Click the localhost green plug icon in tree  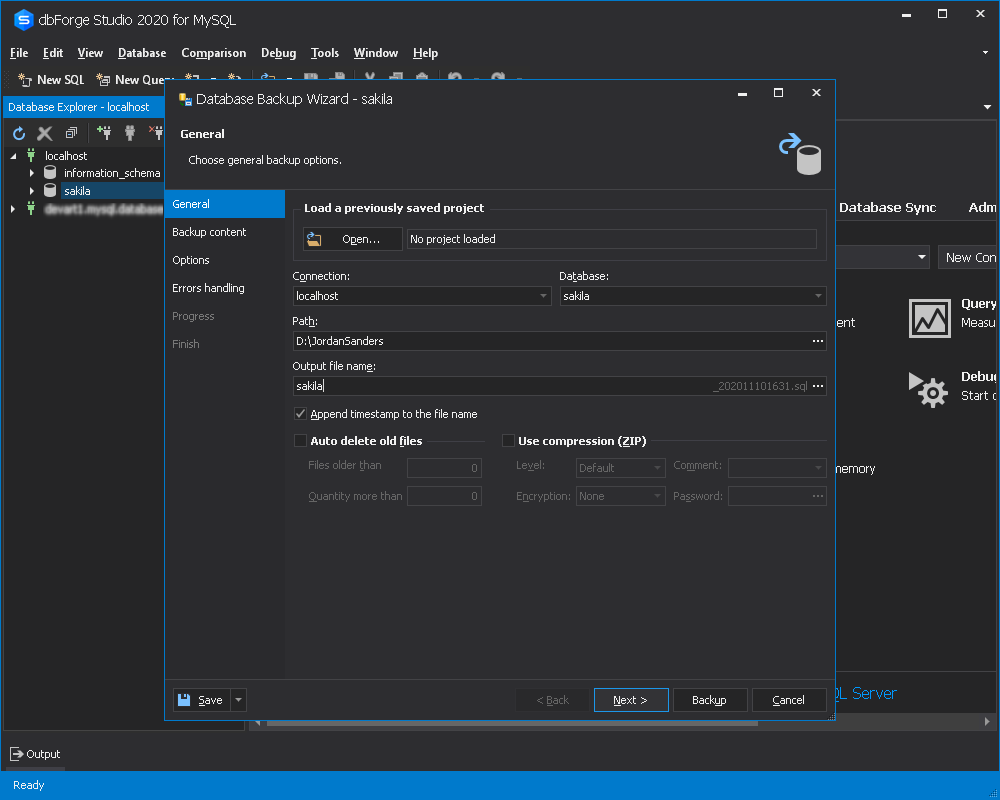pos(31,155)
